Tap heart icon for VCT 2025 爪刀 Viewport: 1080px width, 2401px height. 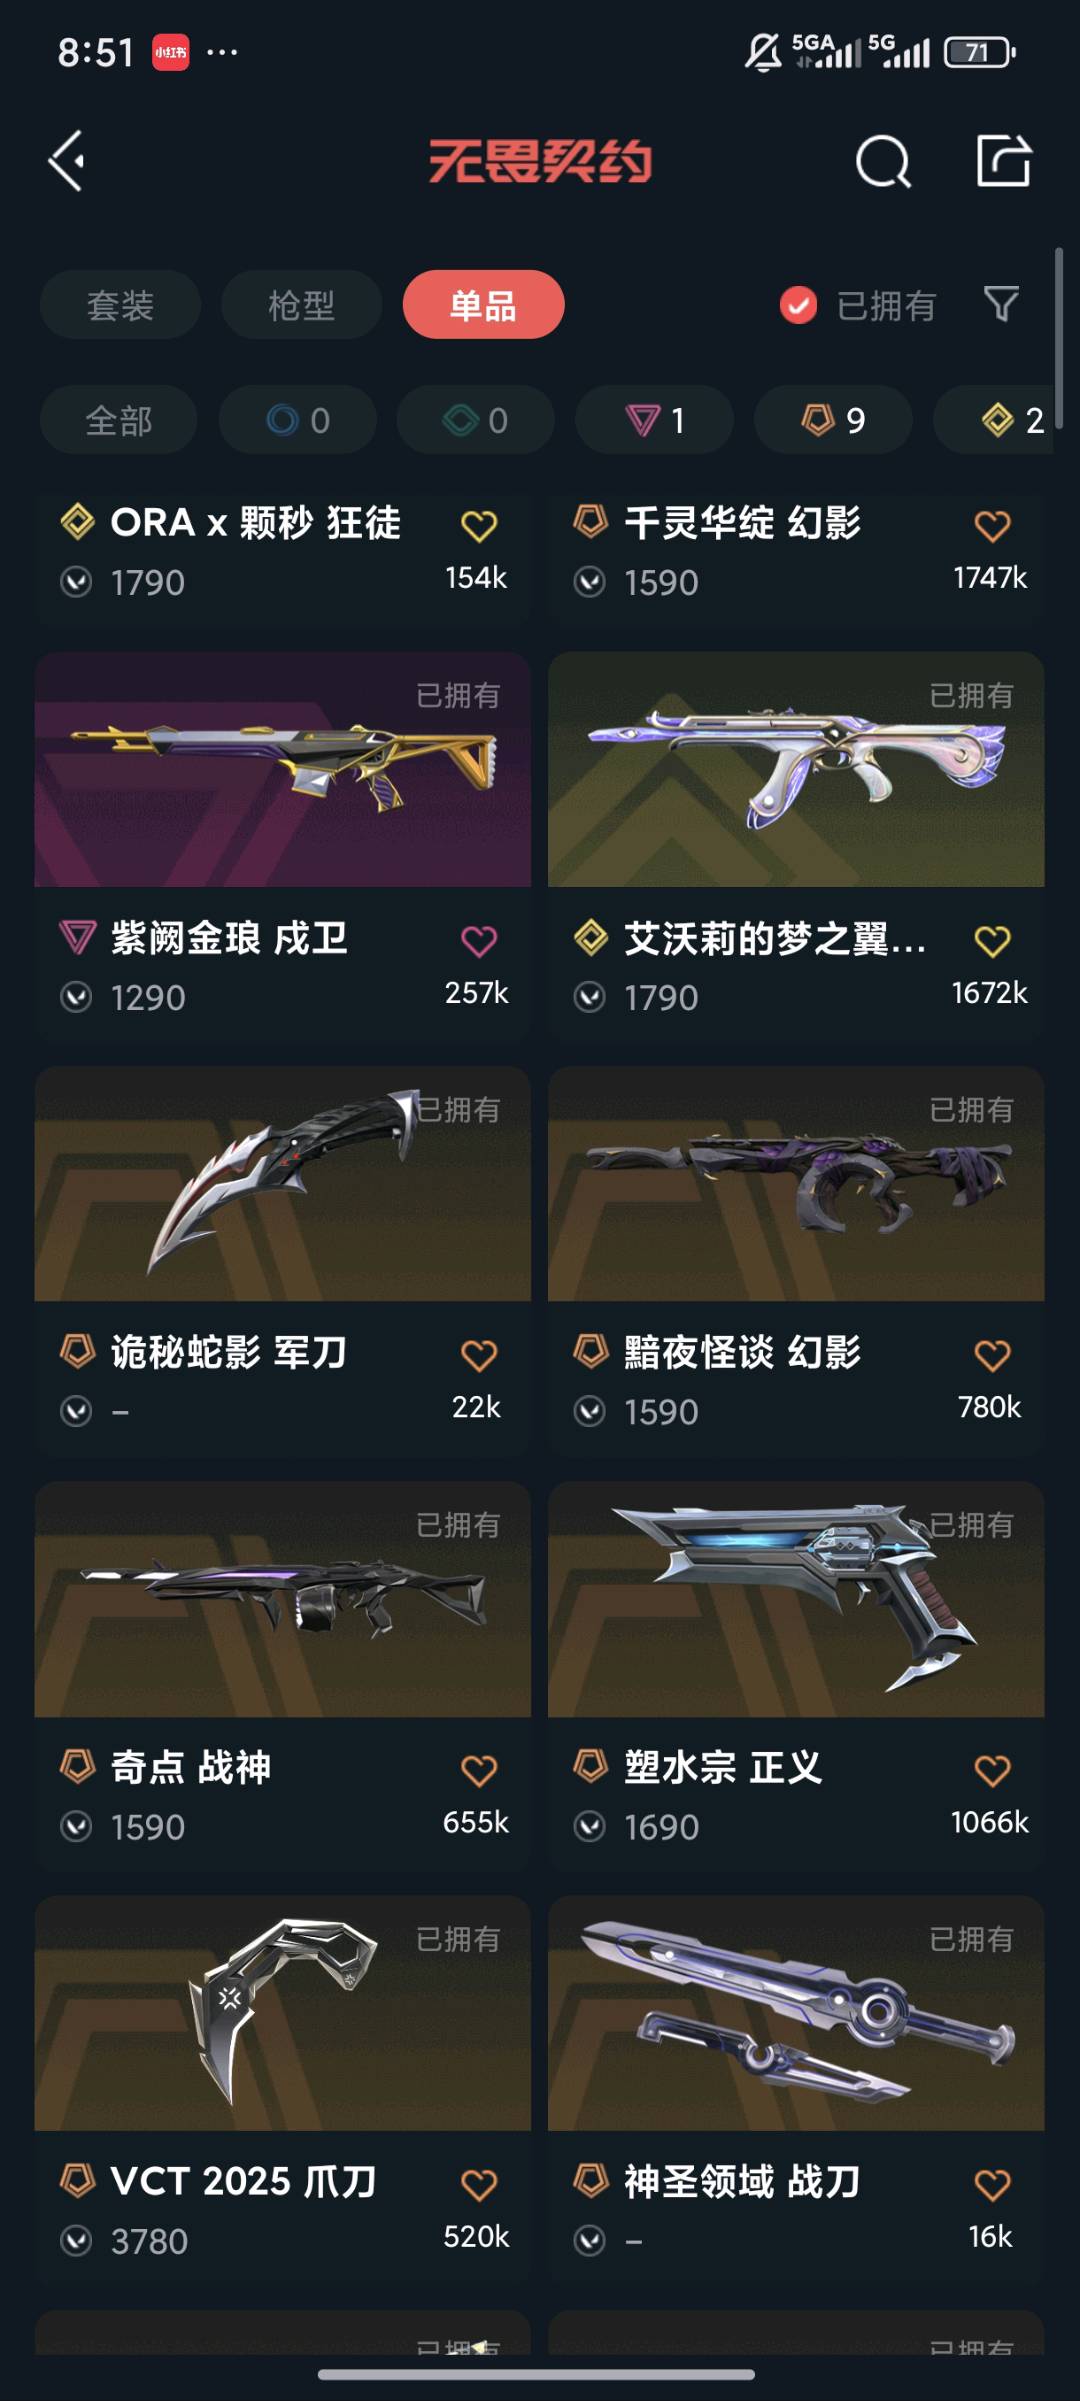[x=479, y=2185]
